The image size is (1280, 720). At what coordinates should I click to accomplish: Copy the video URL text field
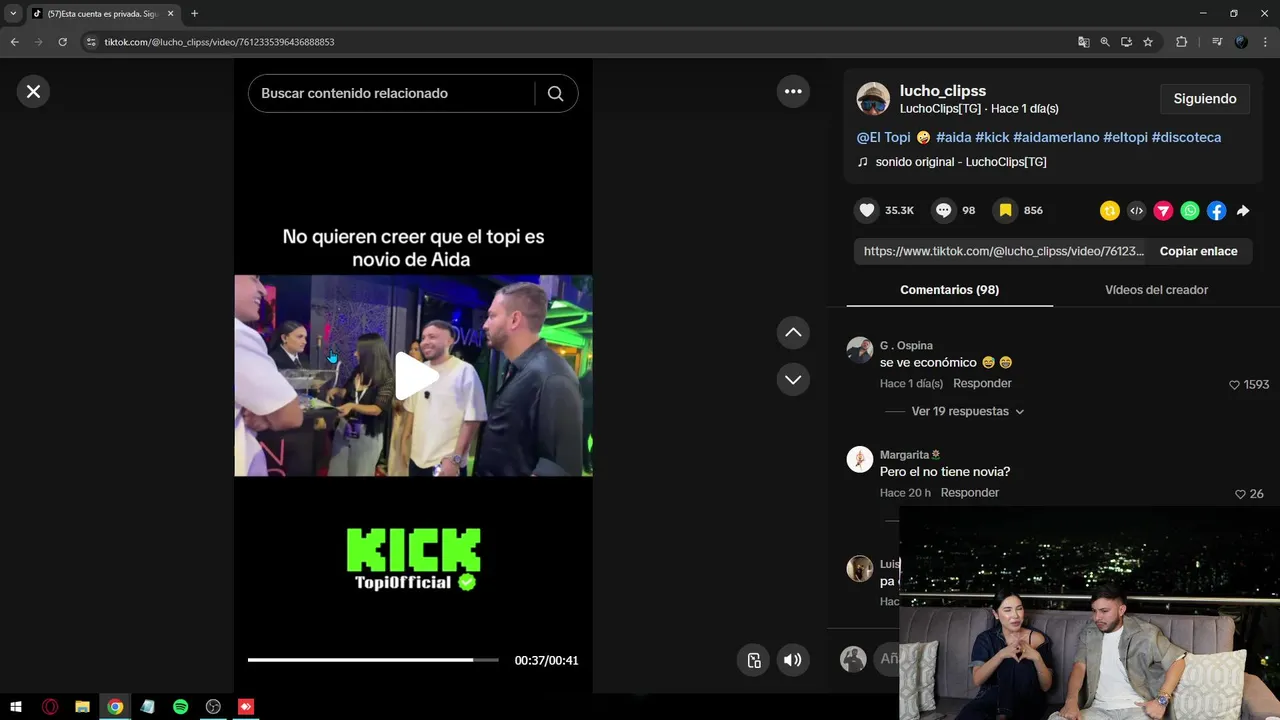pyautogui.click(x=1004, y=251)
